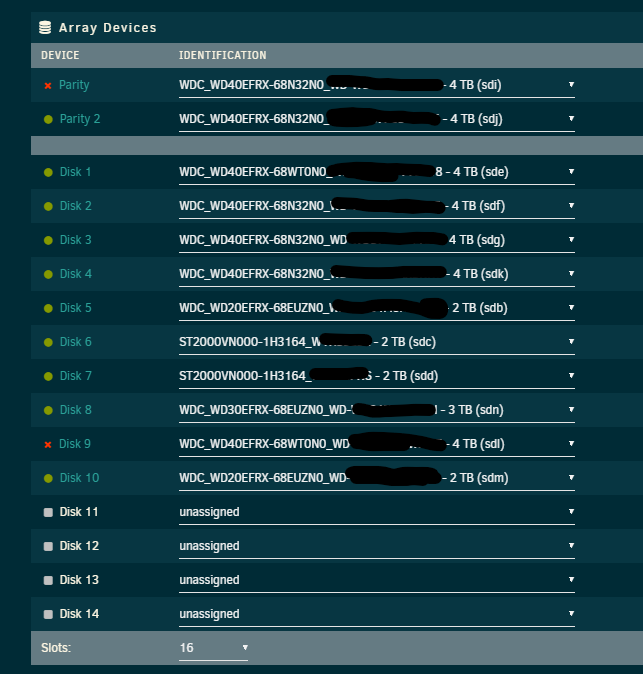Click the grey square icon beside Disk 12
Screen dimensions: 643x674
(x=48, y=546)
